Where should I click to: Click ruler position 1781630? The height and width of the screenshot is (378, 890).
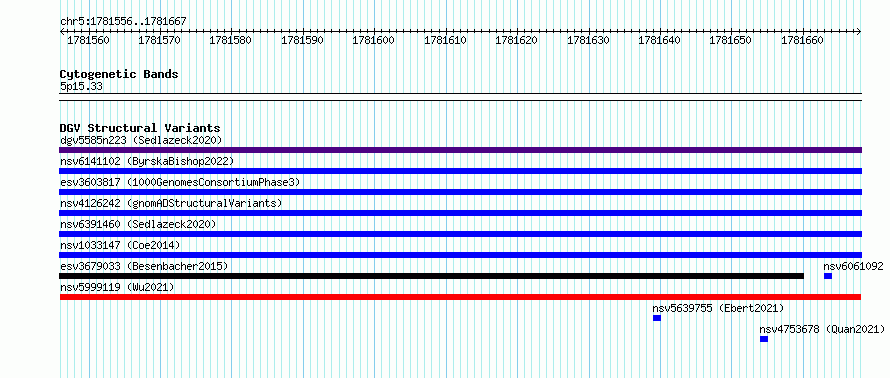[588, 40]
